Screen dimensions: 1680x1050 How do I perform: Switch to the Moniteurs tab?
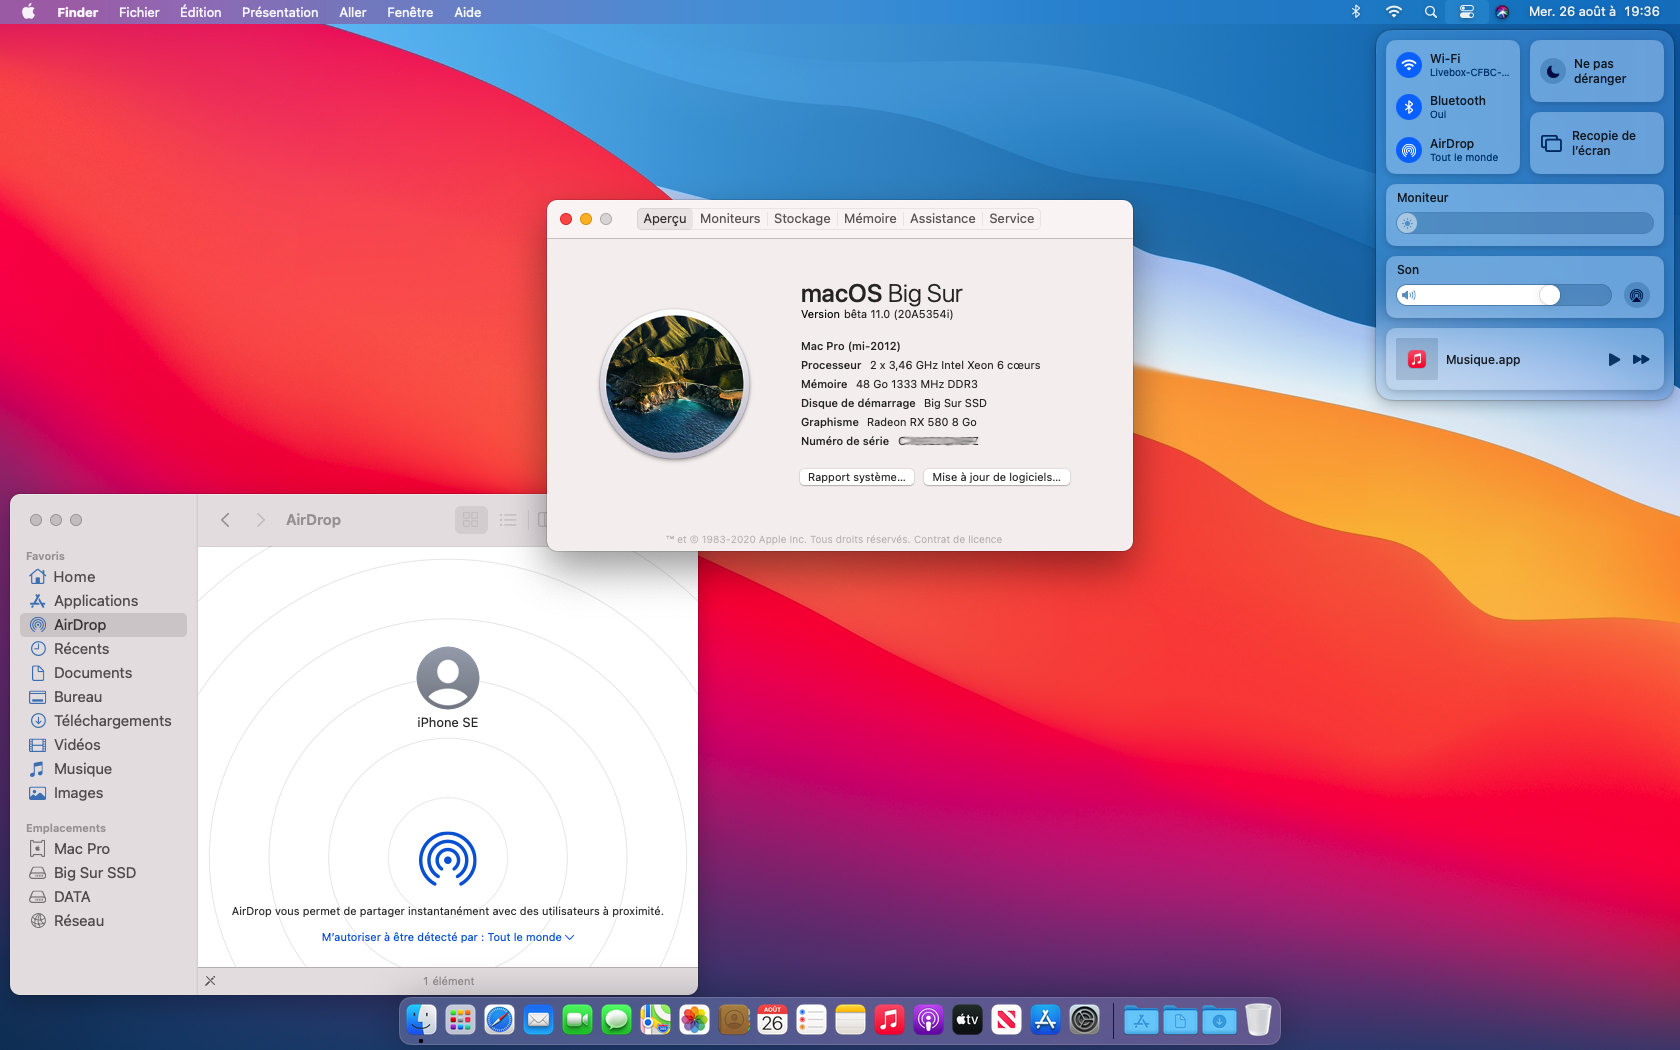(730, 219)
